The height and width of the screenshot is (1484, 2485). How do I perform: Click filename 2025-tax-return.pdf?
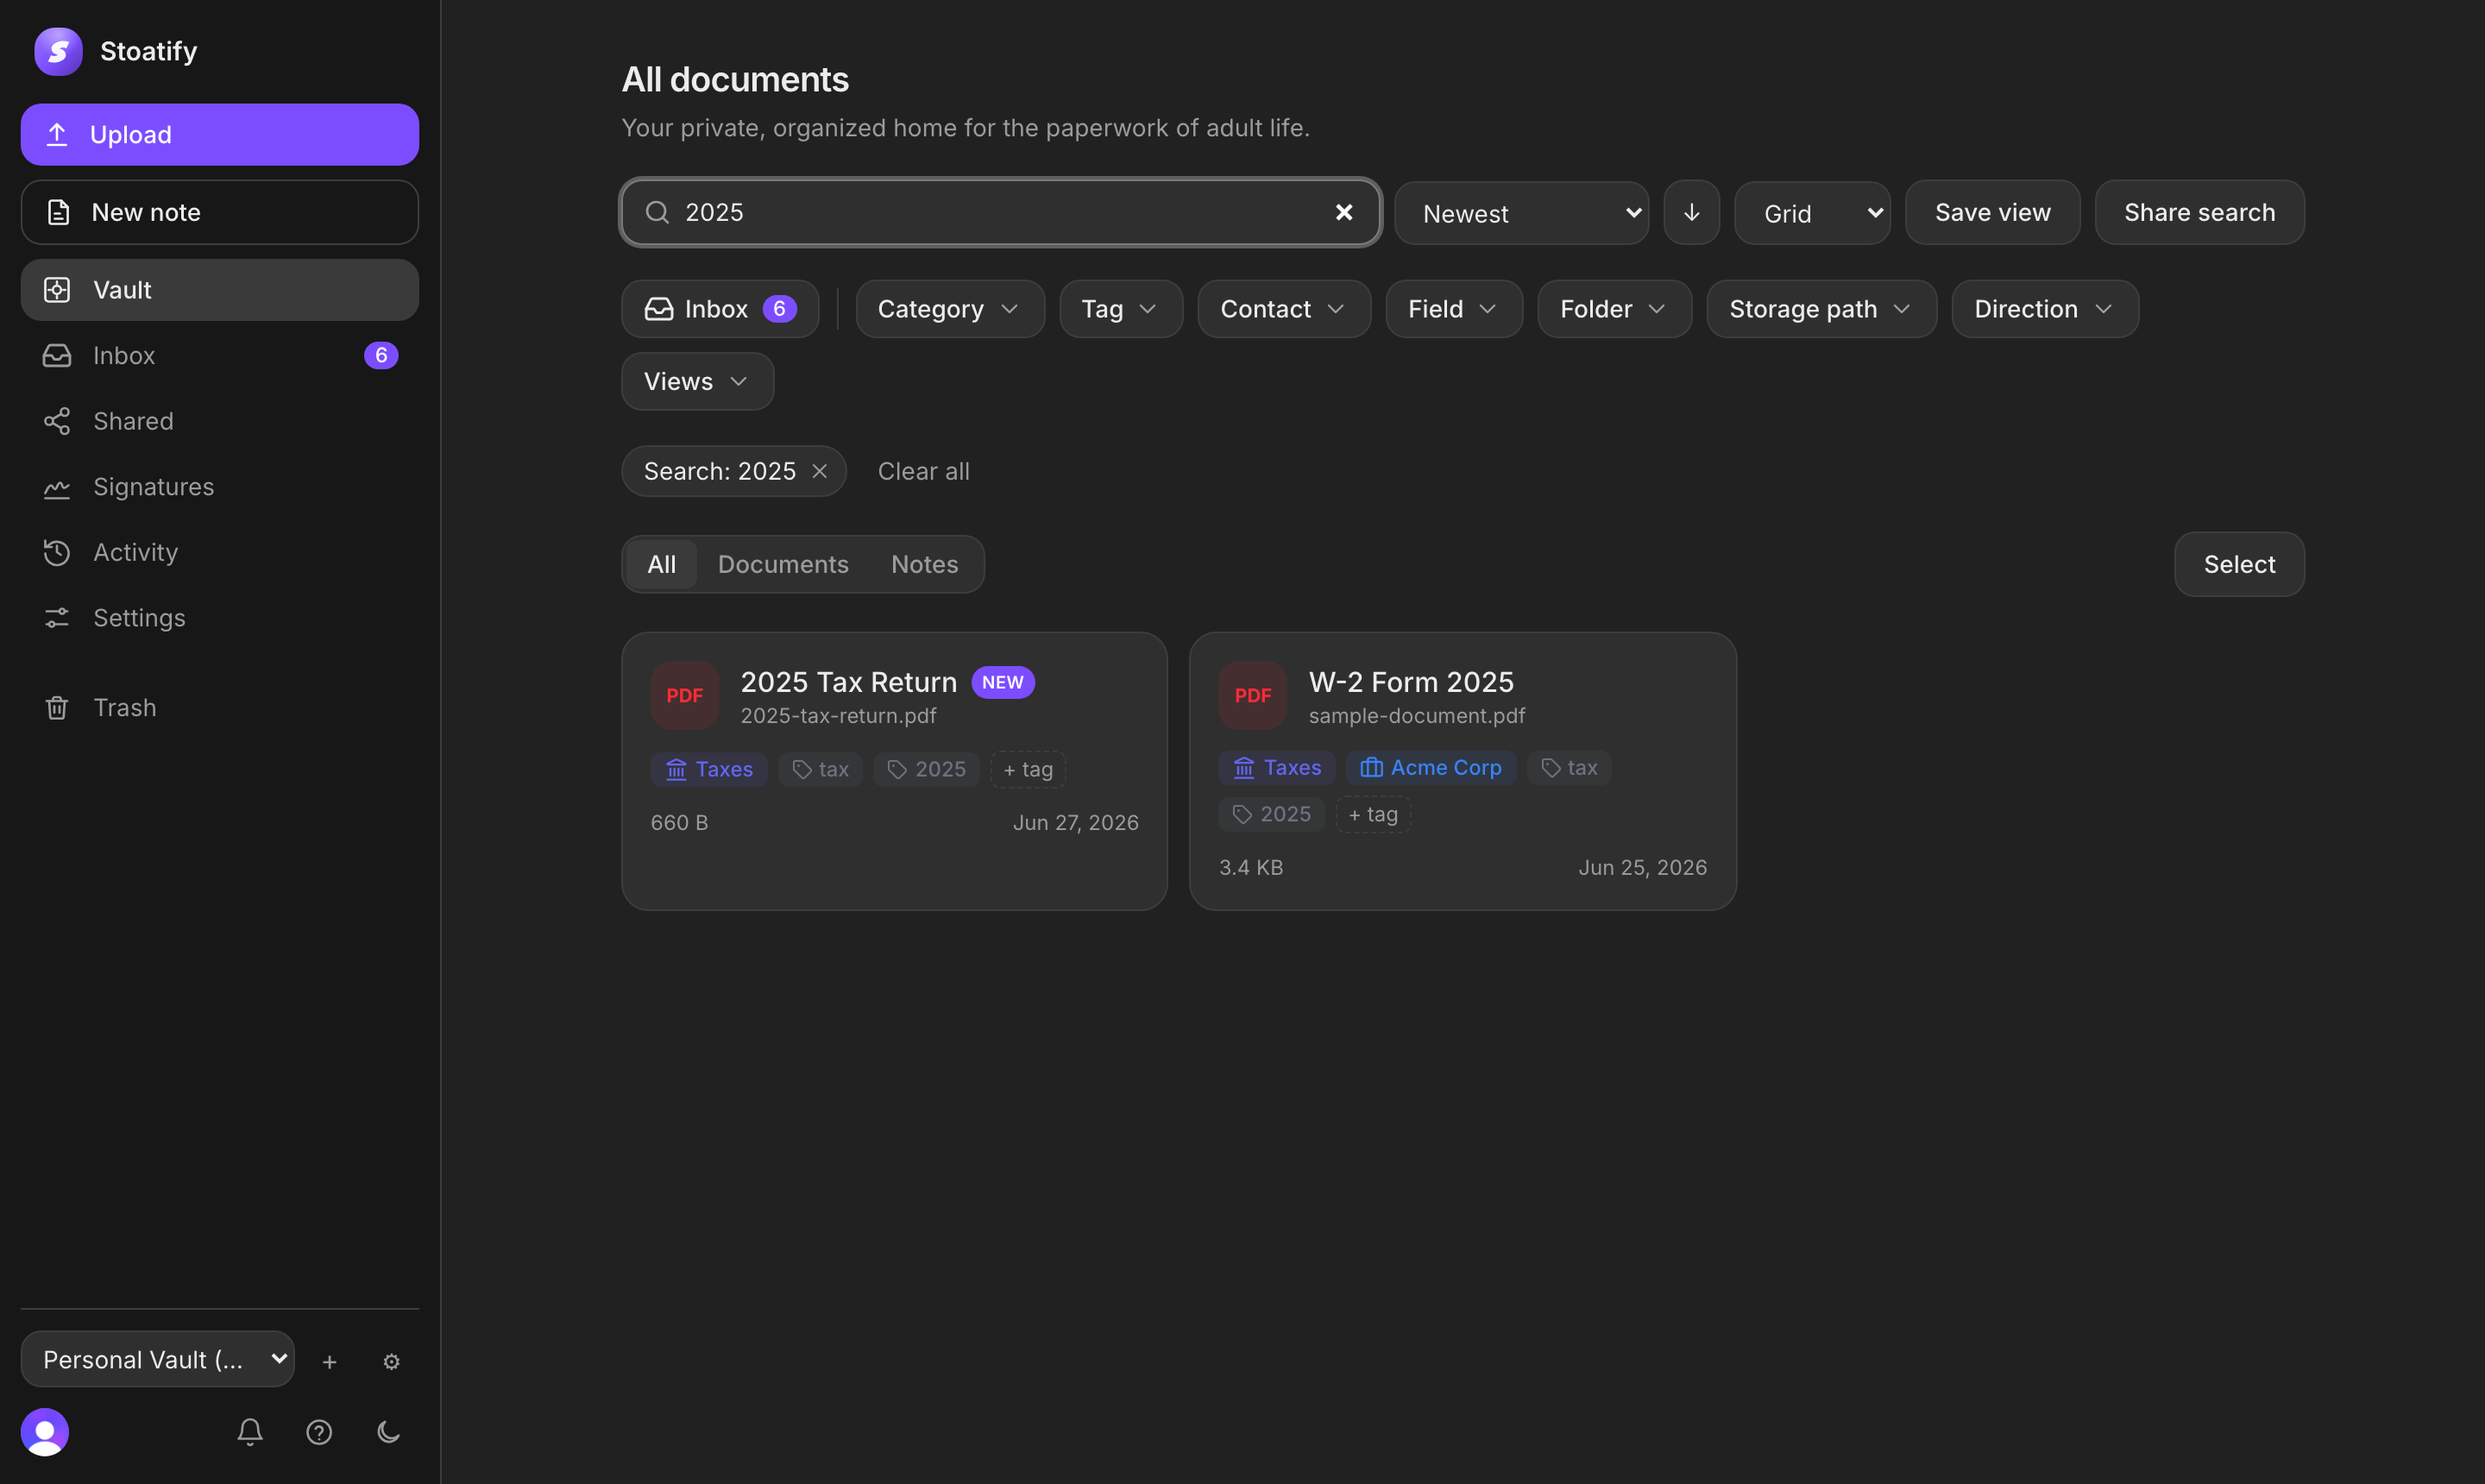tap(838, 716)
